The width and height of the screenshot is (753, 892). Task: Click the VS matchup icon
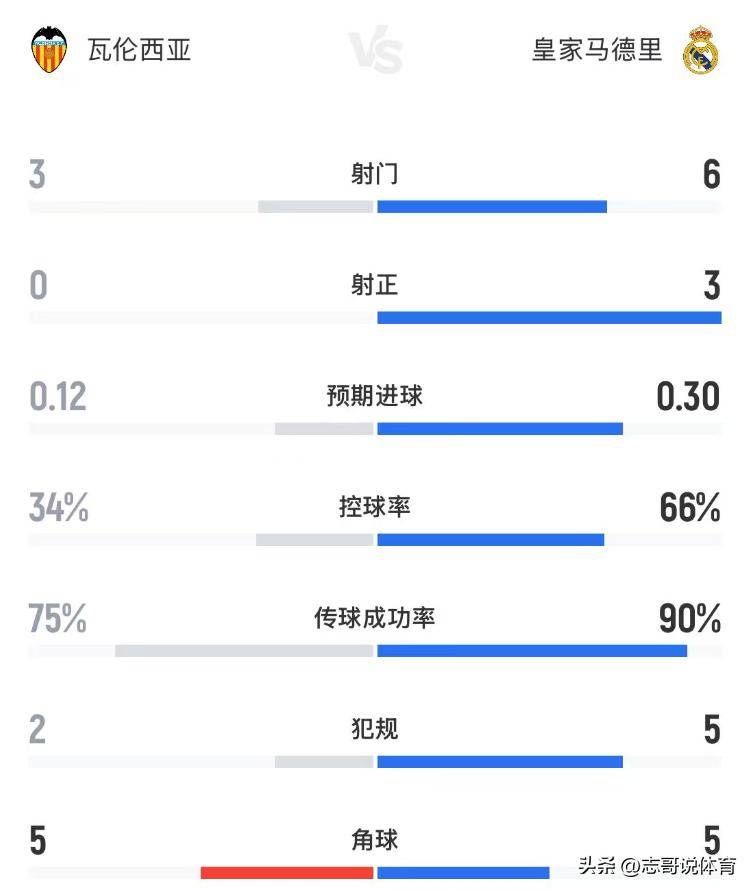tap(375, 51)
